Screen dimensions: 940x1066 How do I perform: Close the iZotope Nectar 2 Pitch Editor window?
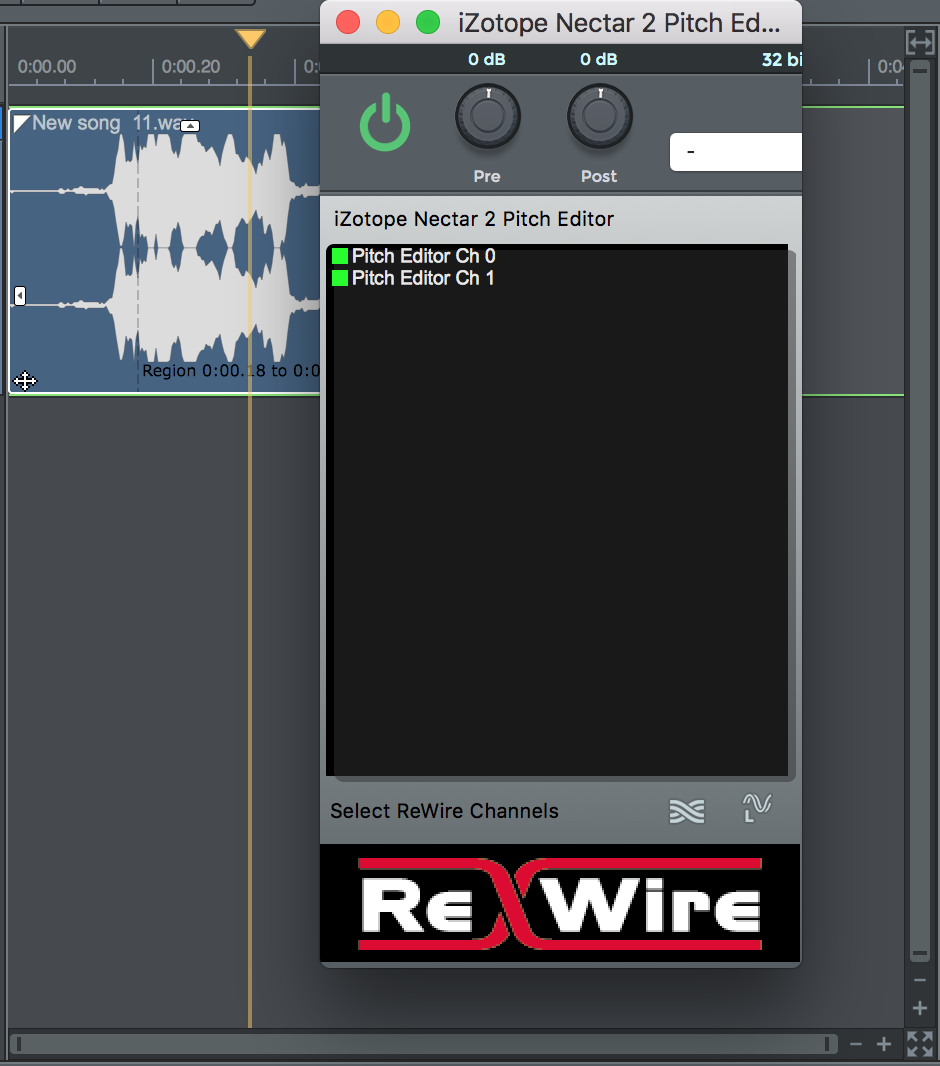coord(348,22)
